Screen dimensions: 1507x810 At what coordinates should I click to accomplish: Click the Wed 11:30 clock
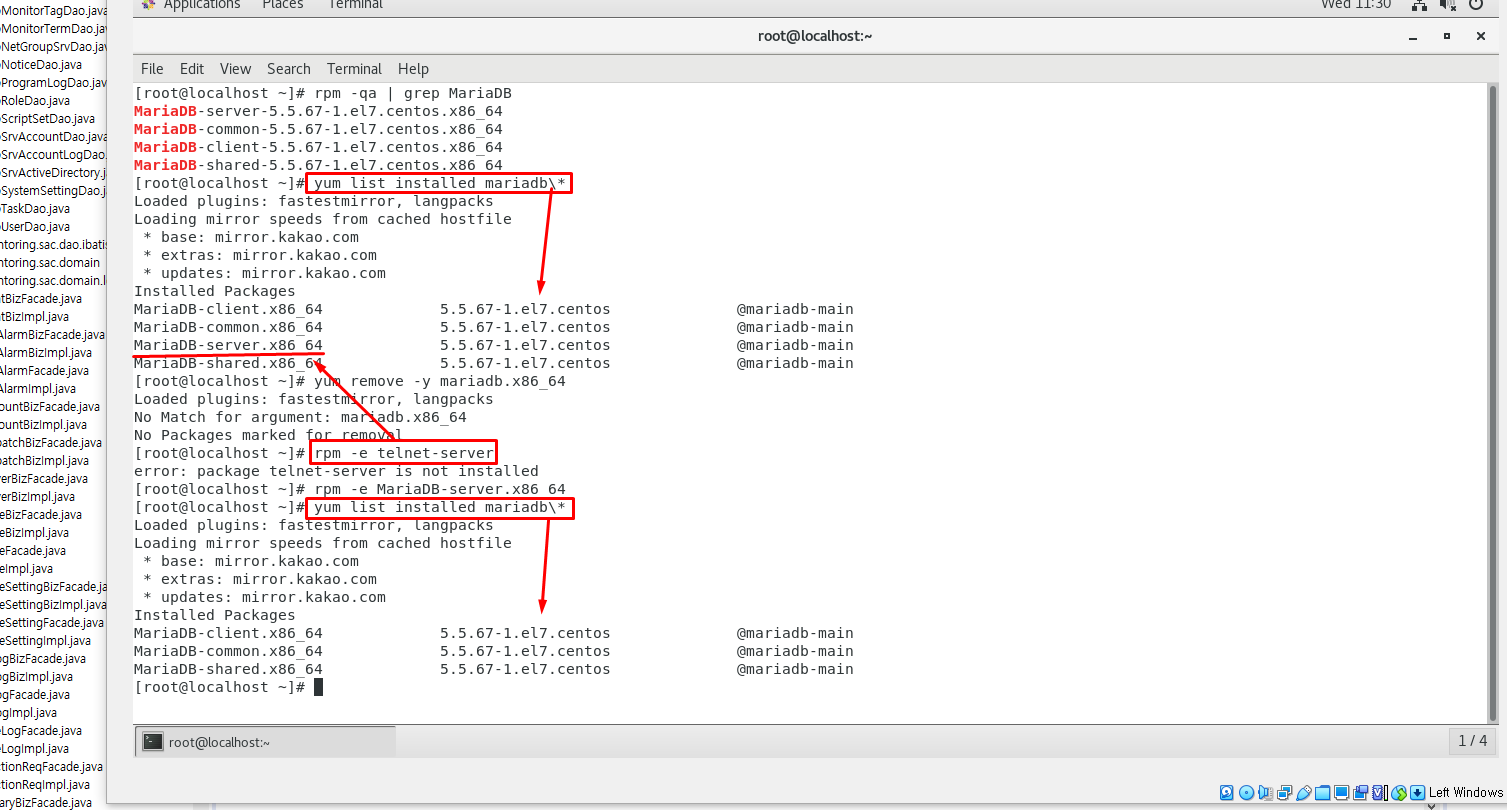(1356, 4)
